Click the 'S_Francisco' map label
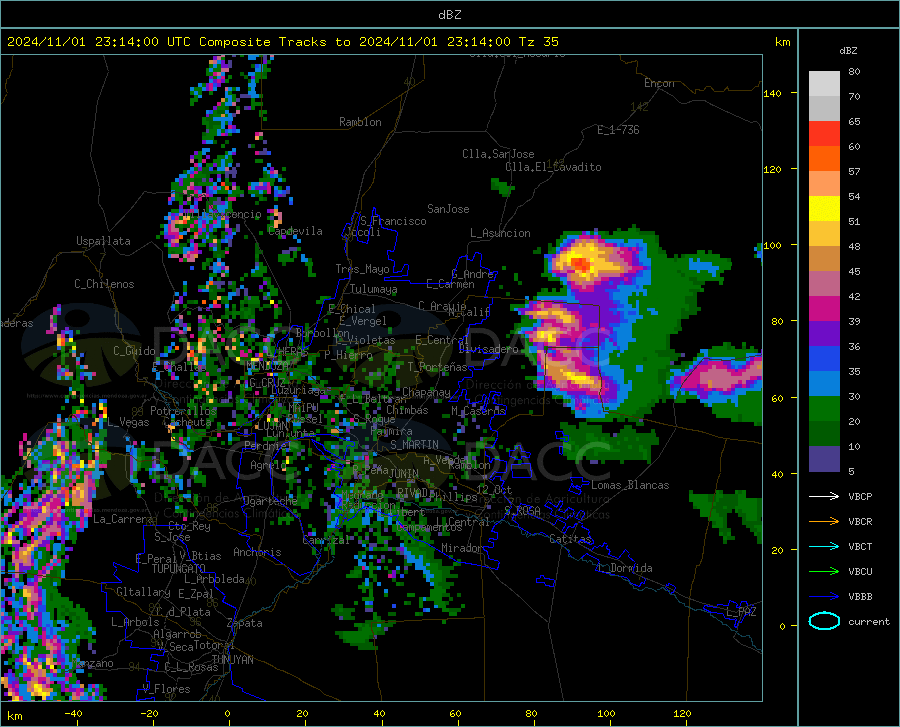The height and width of the screenshot is (727, 900). [x=393, y=221]
